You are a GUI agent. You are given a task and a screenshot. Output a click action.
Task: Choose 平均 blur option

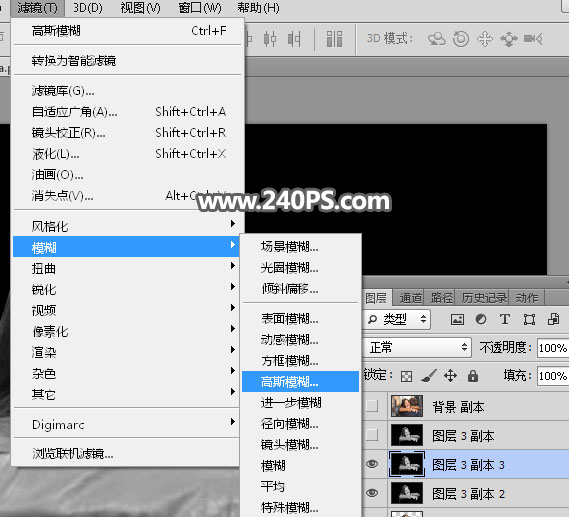click(x=300, y=487)
